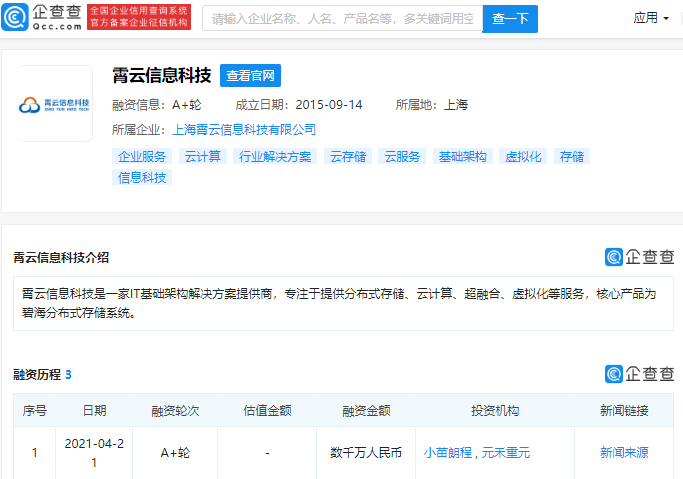Image resolution: width=683 pixels, height=479 pixels.
Task: Click the 融资轮次 column header
Action: click(x=175, y=411)
